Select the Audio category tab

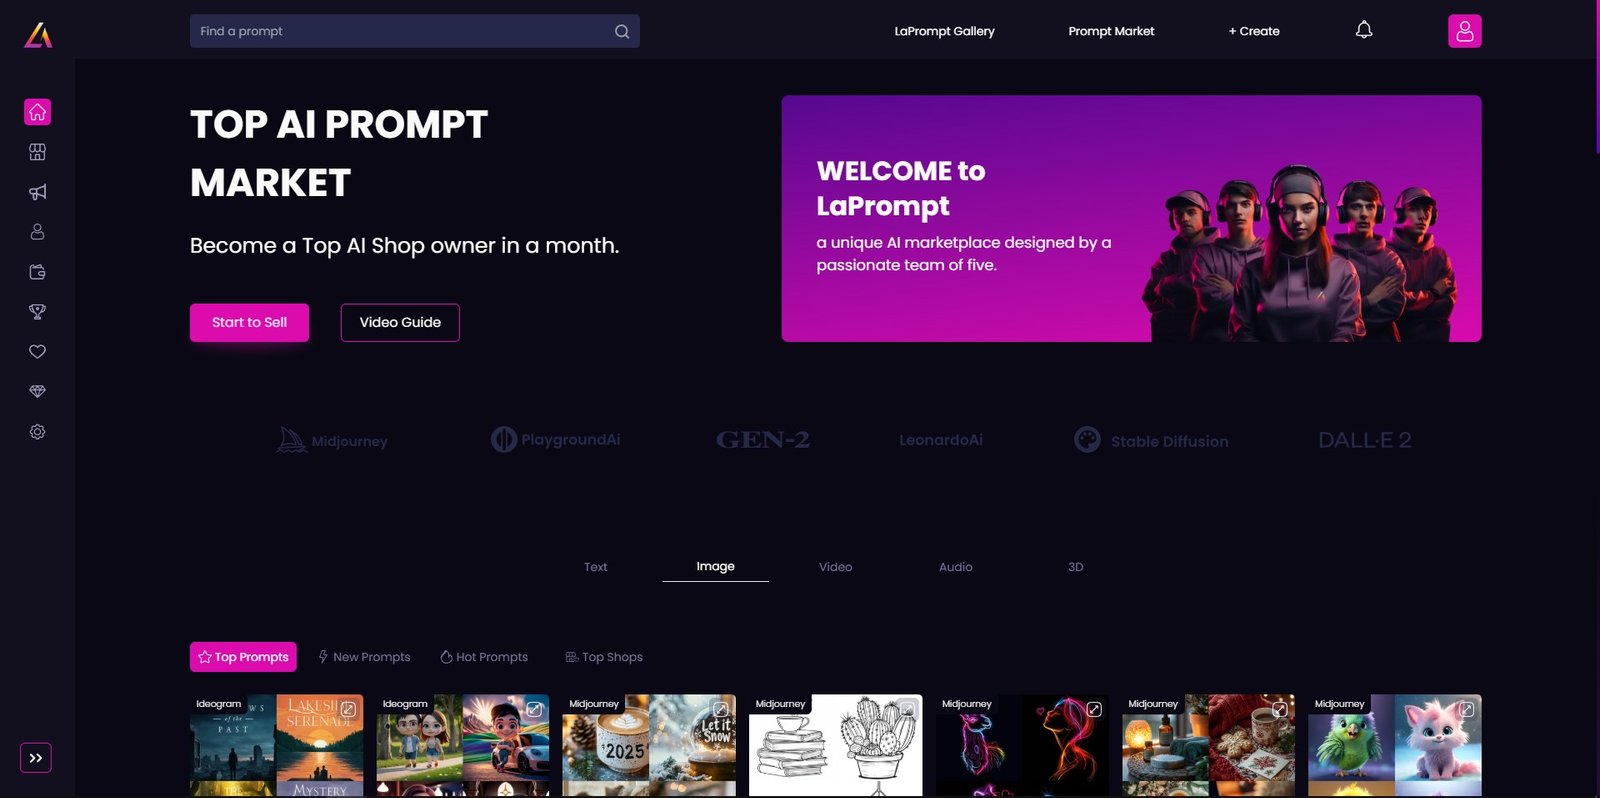955,567
